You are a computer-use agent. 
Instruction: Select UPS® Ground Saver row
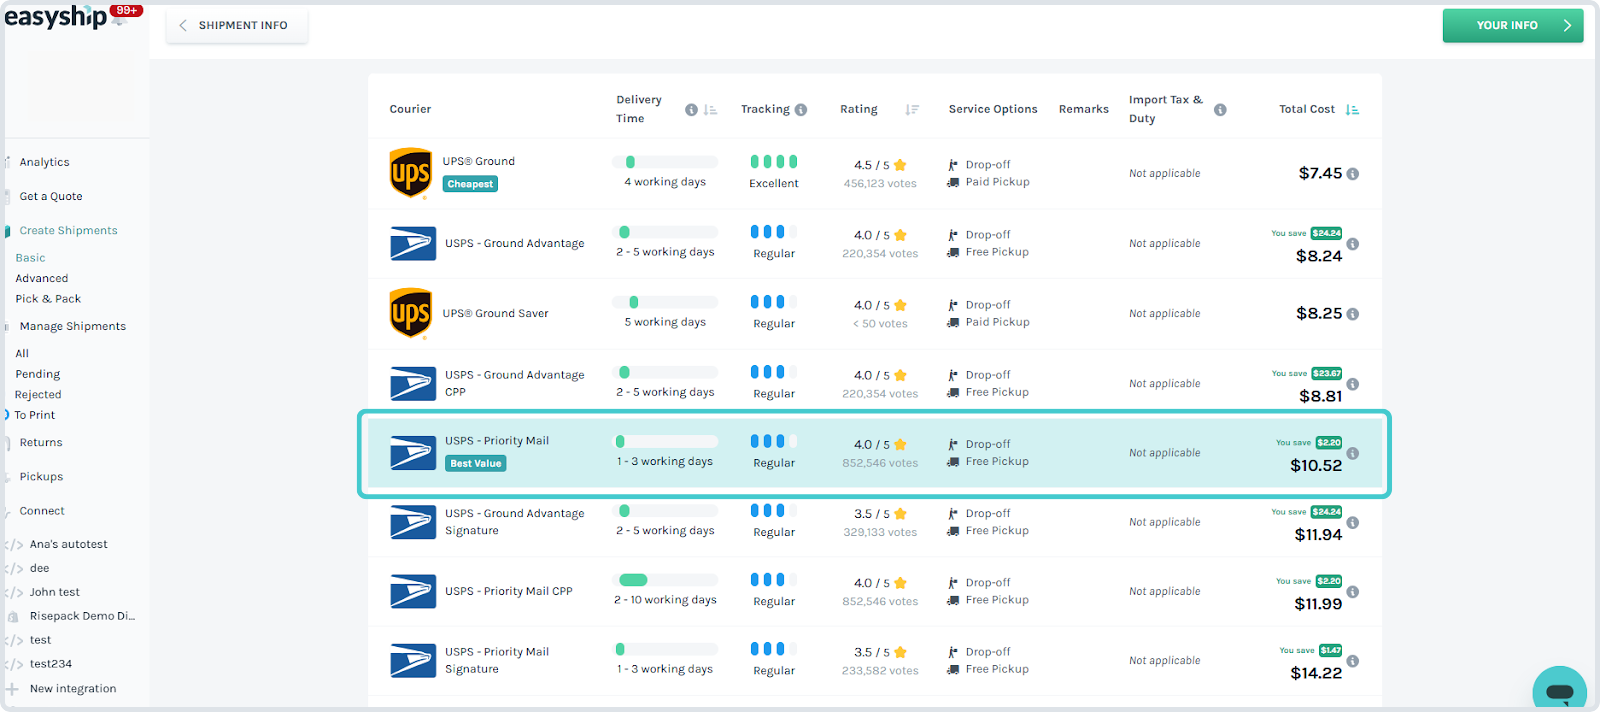click(875, 314)
